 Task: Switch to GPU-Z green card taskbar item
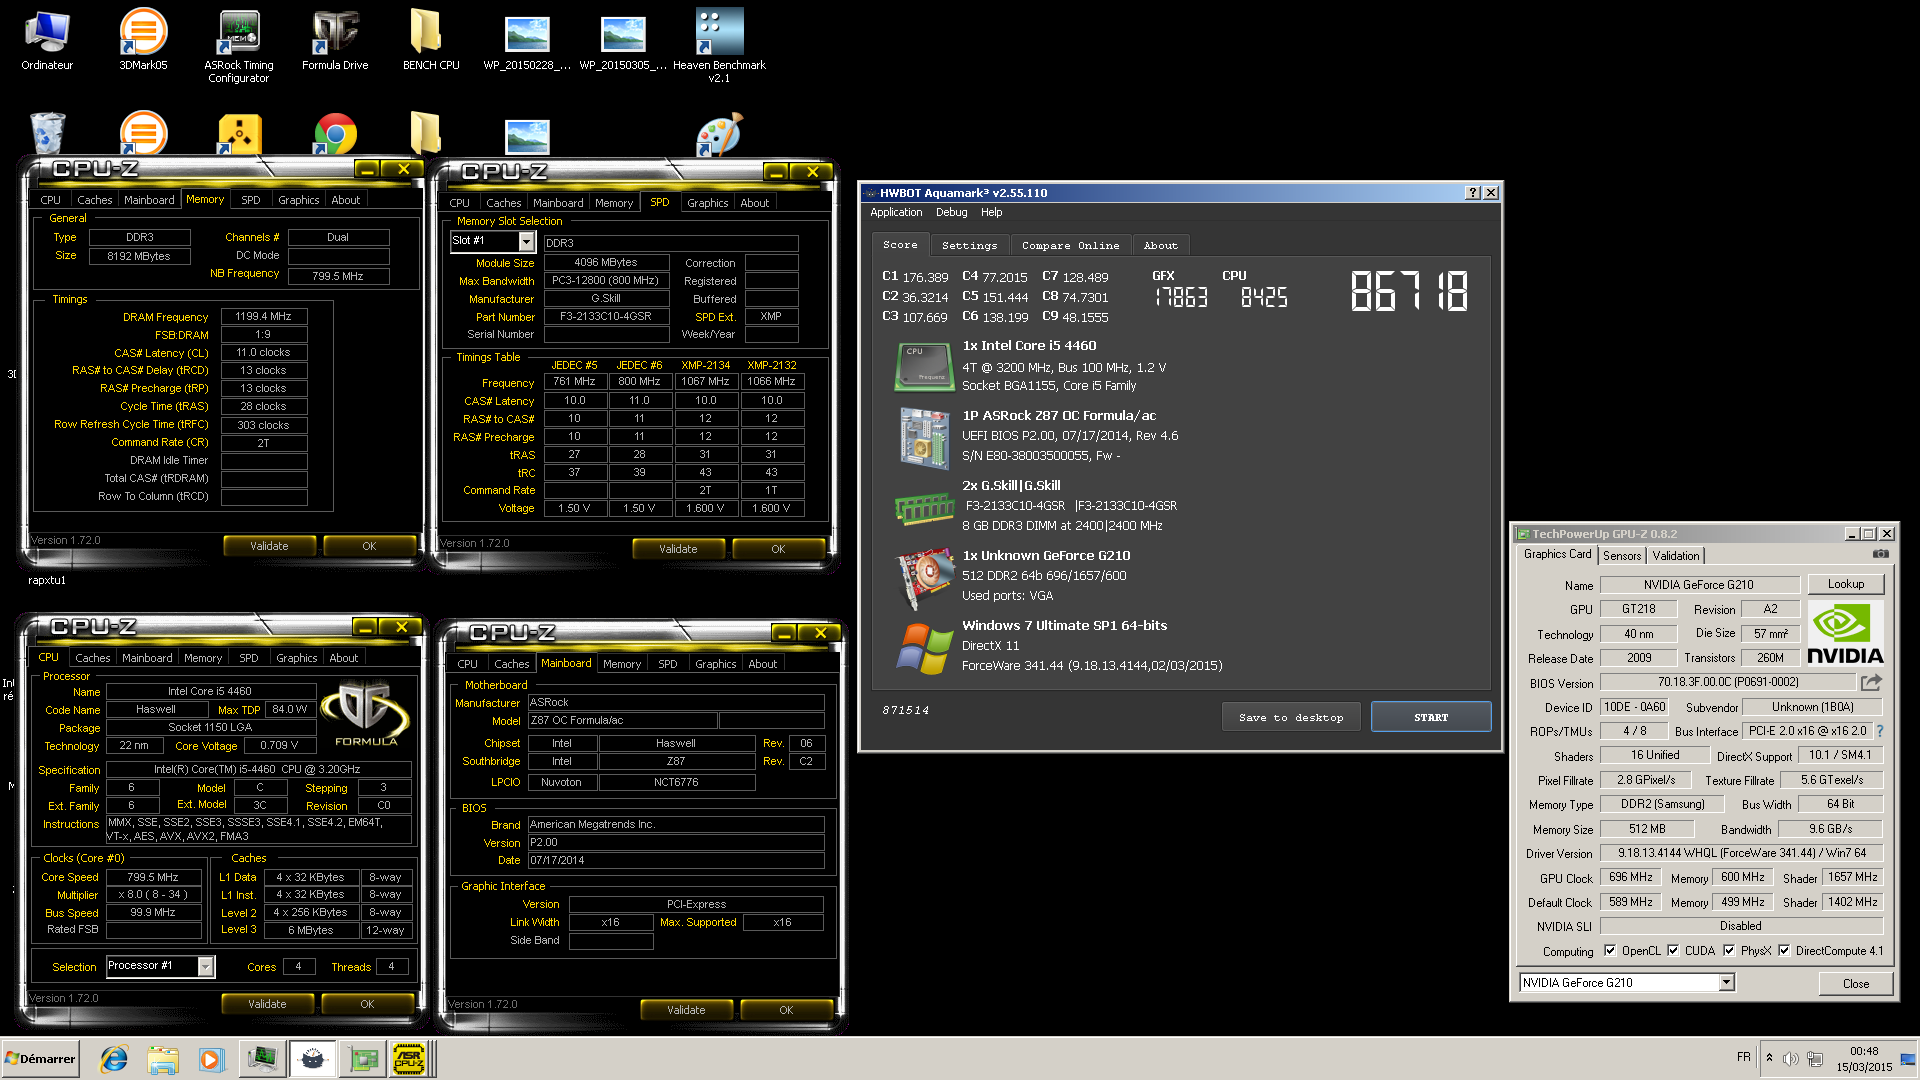tap(362, 1059)
